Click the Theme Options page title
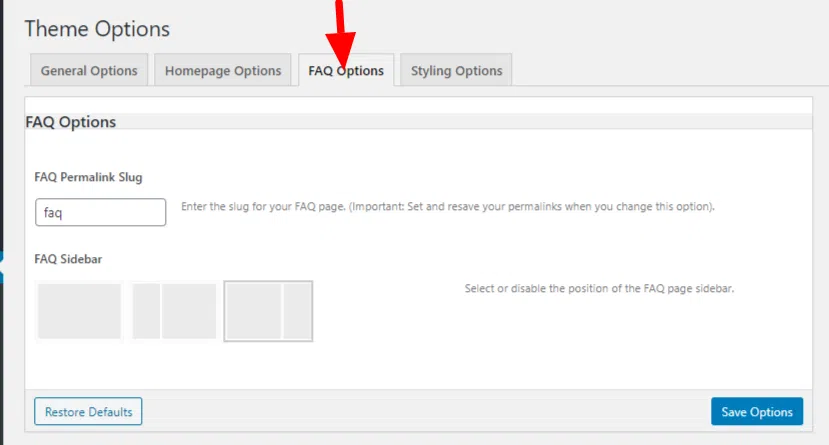Image resolution: width=829 pixels, height=445 pixels. (97, 29)
